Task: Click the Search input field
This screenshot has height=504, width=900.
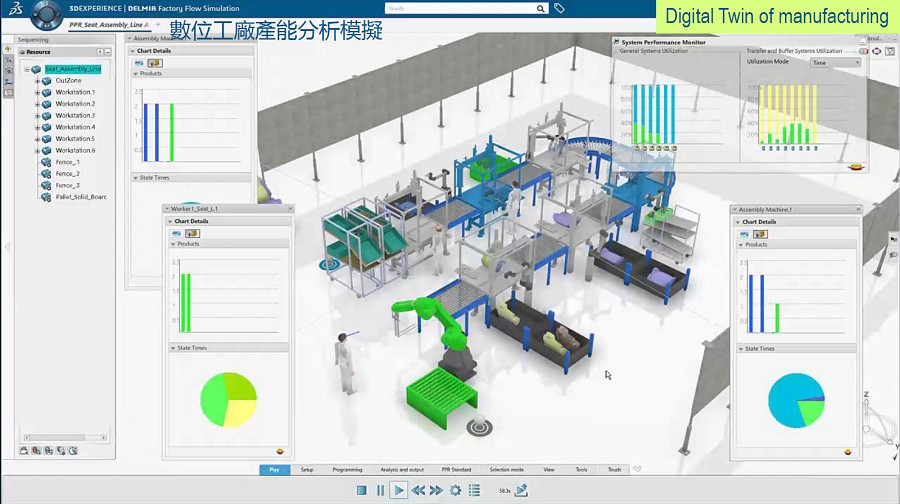Action: [460, 8]
